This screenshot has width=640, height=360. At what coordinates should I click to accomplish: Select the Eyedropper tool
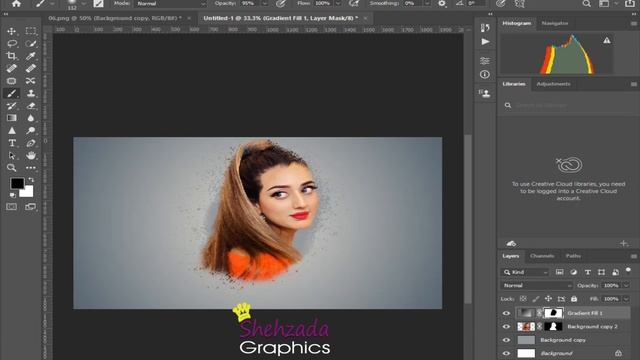(x=31, y=56)
